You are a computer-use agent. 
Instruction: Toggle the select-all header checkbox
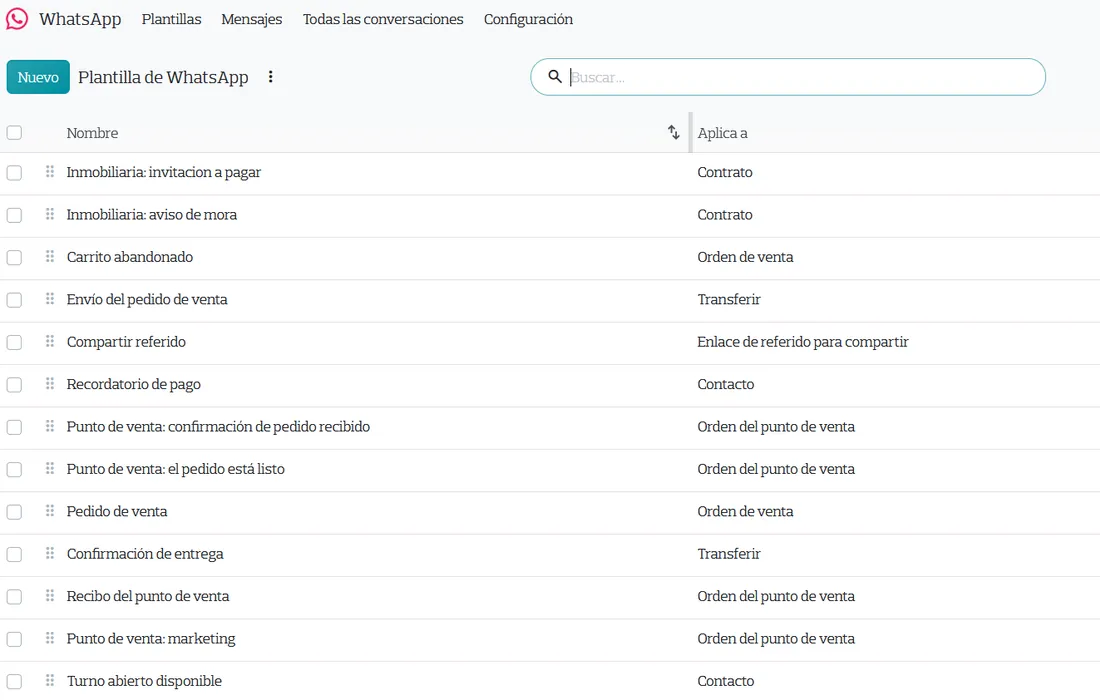click(14, 133)
